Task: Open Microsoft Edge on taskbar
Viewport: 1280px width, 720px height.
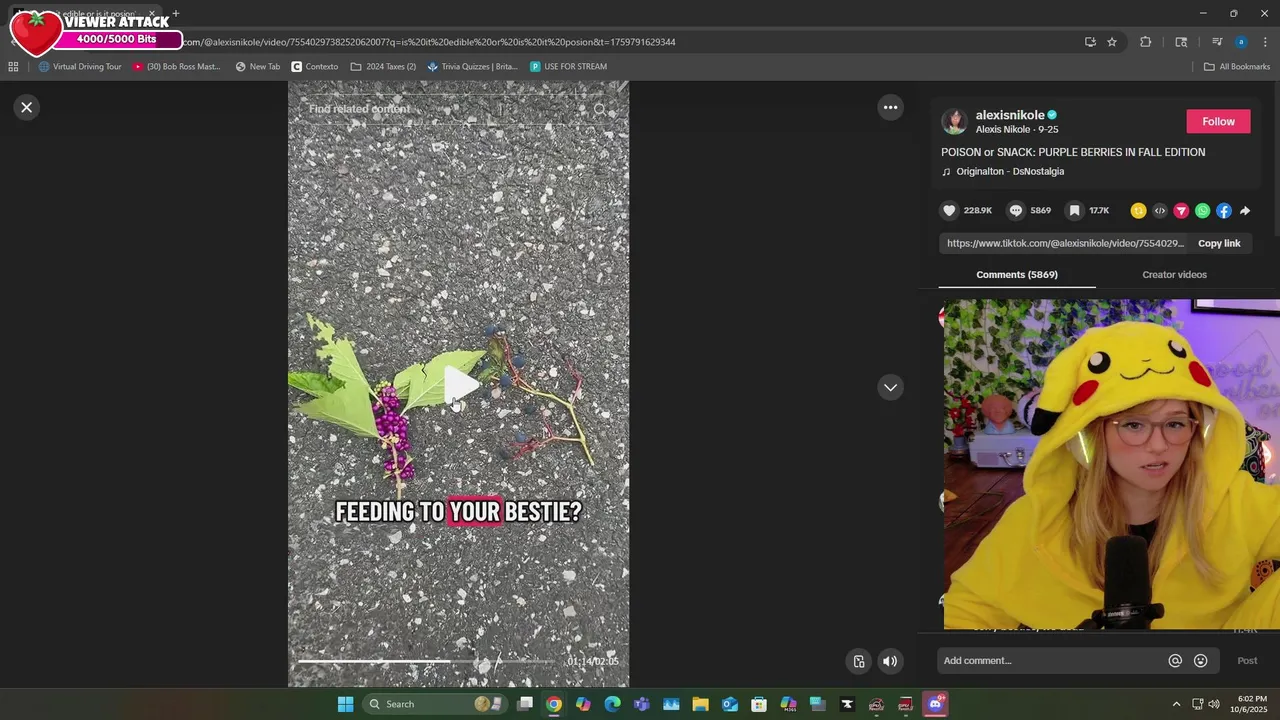Action: [x=613, y=704]
